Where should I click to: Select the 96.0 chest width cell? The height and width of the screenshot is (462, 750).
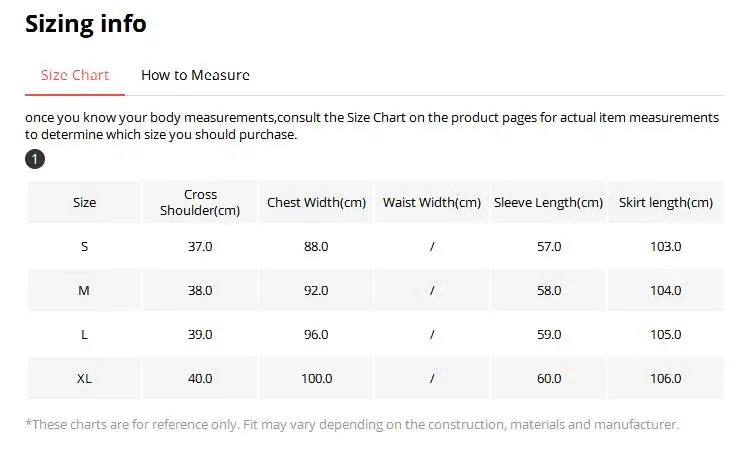[316, 335]
